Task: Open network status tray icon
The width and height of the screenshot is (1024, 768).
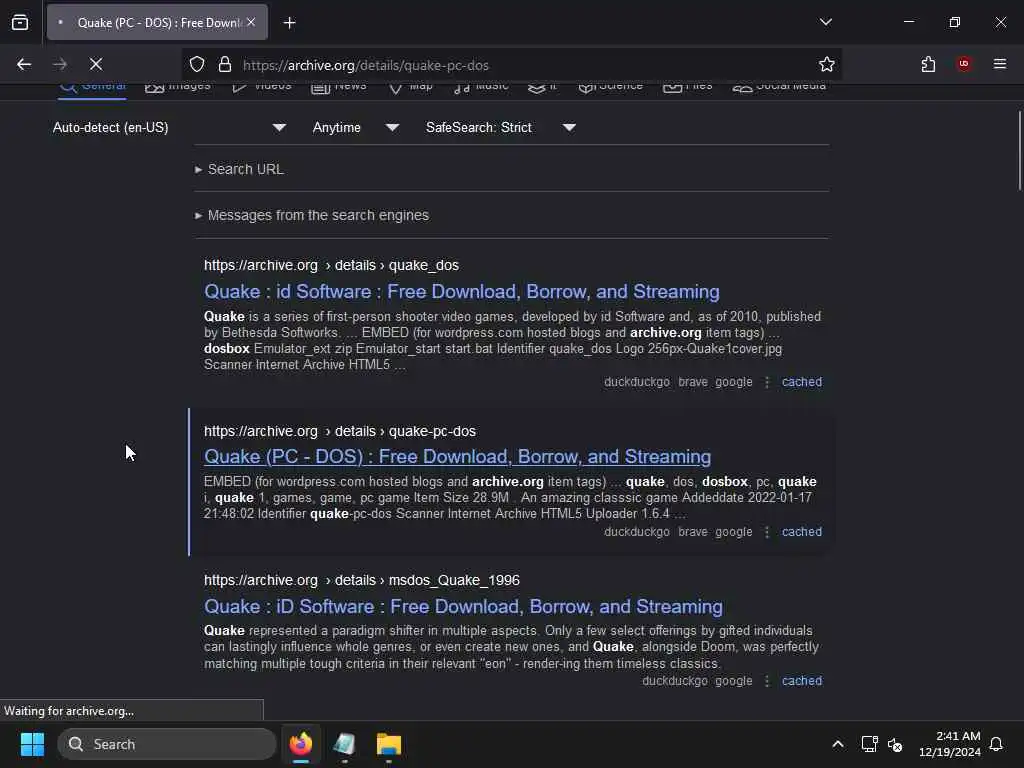Action: pos(869,744)
